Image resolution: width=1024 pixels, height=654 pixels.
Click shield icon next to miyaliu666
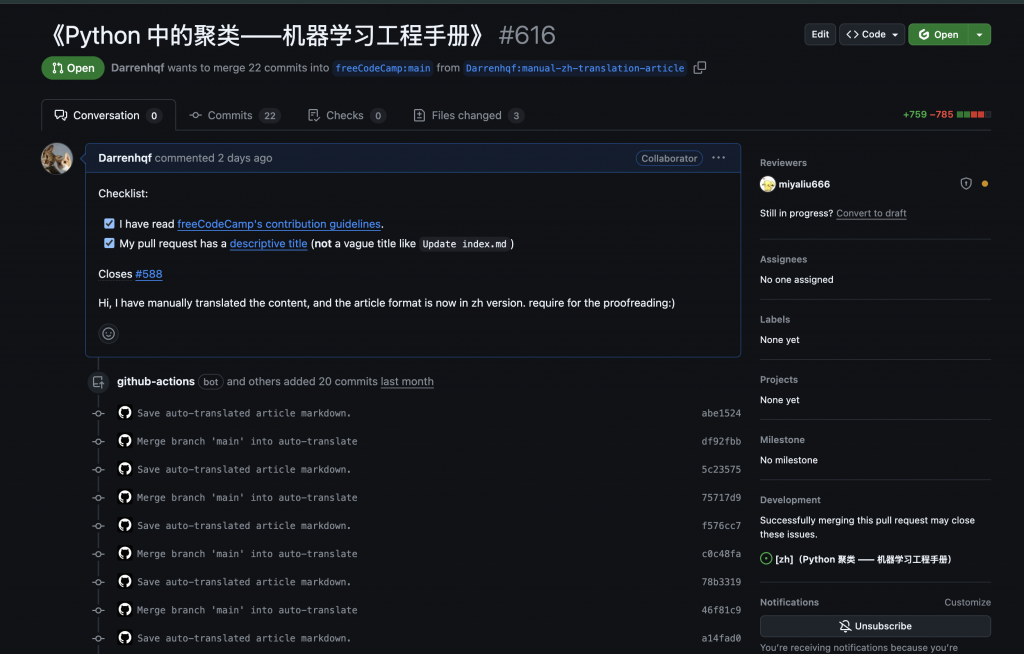(966, 184)
